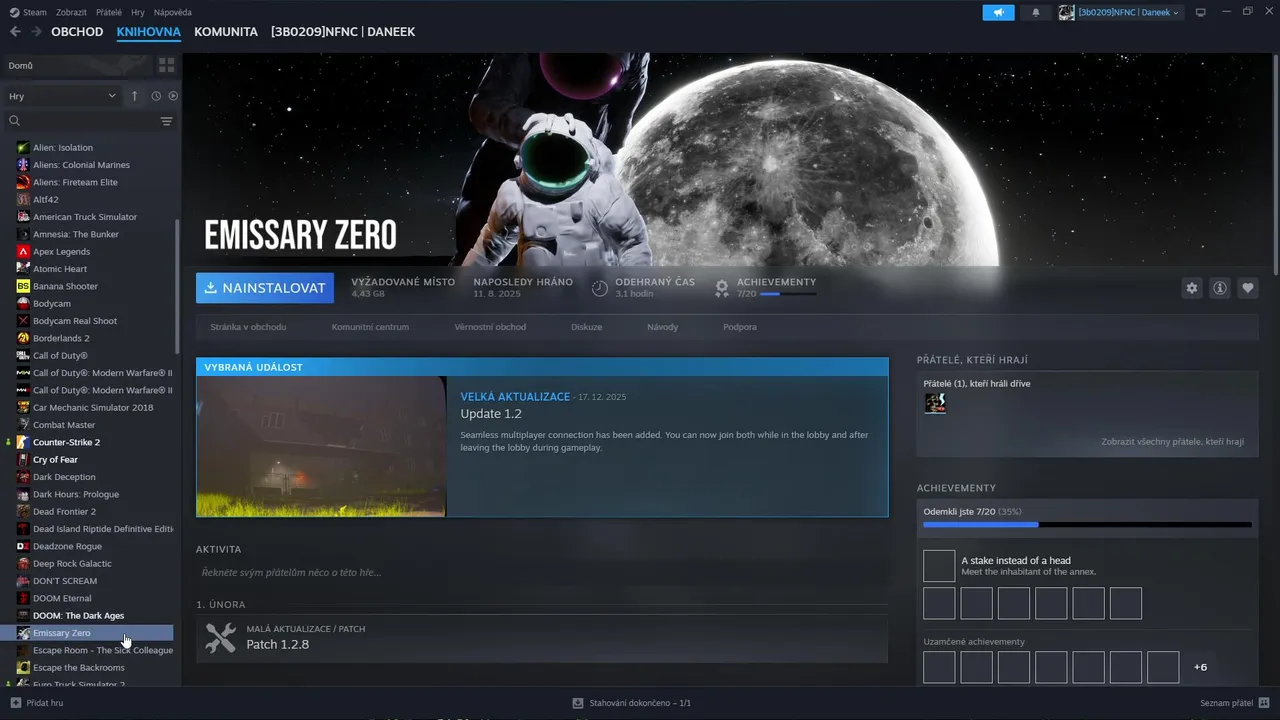Open the Nápověda menu

point(172,12)
